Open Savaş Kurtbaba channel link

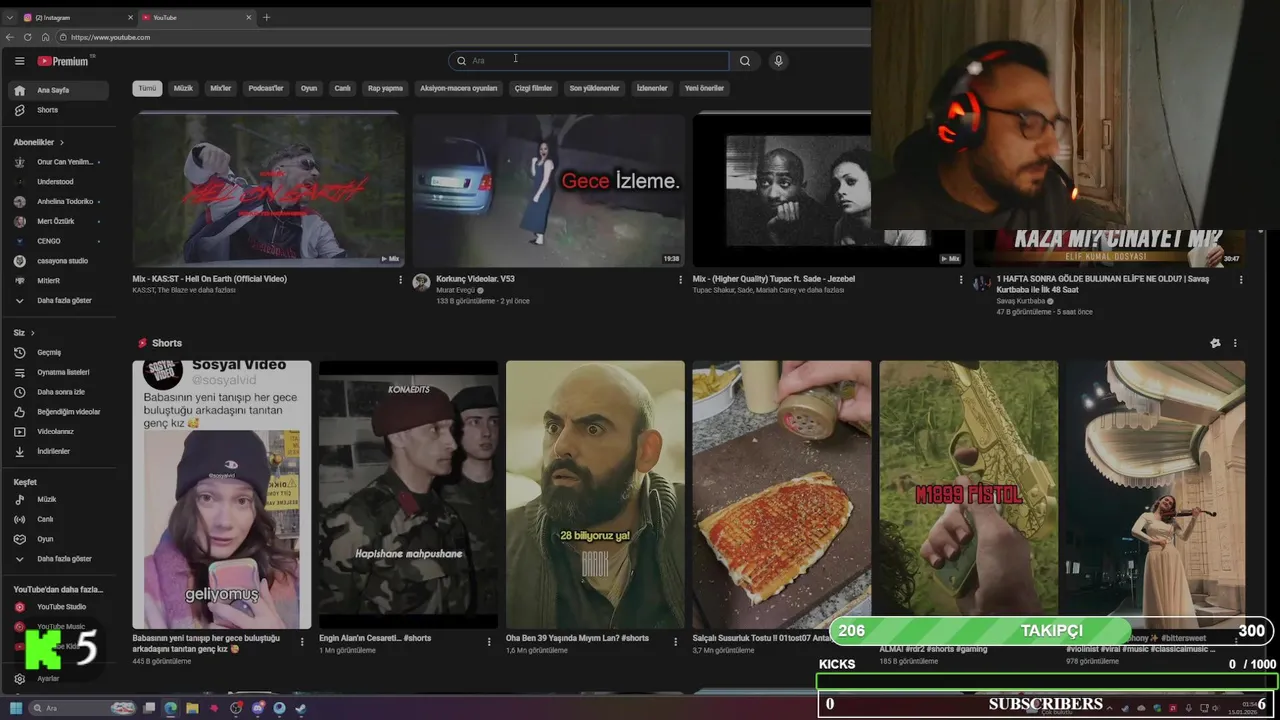pyautogui.click(x=1020, y=301)
